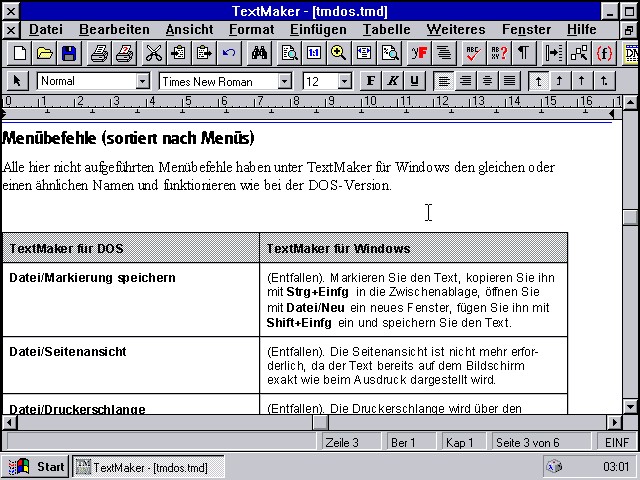Justify the paragraph with the full lines icon

(x=509, y=81)
